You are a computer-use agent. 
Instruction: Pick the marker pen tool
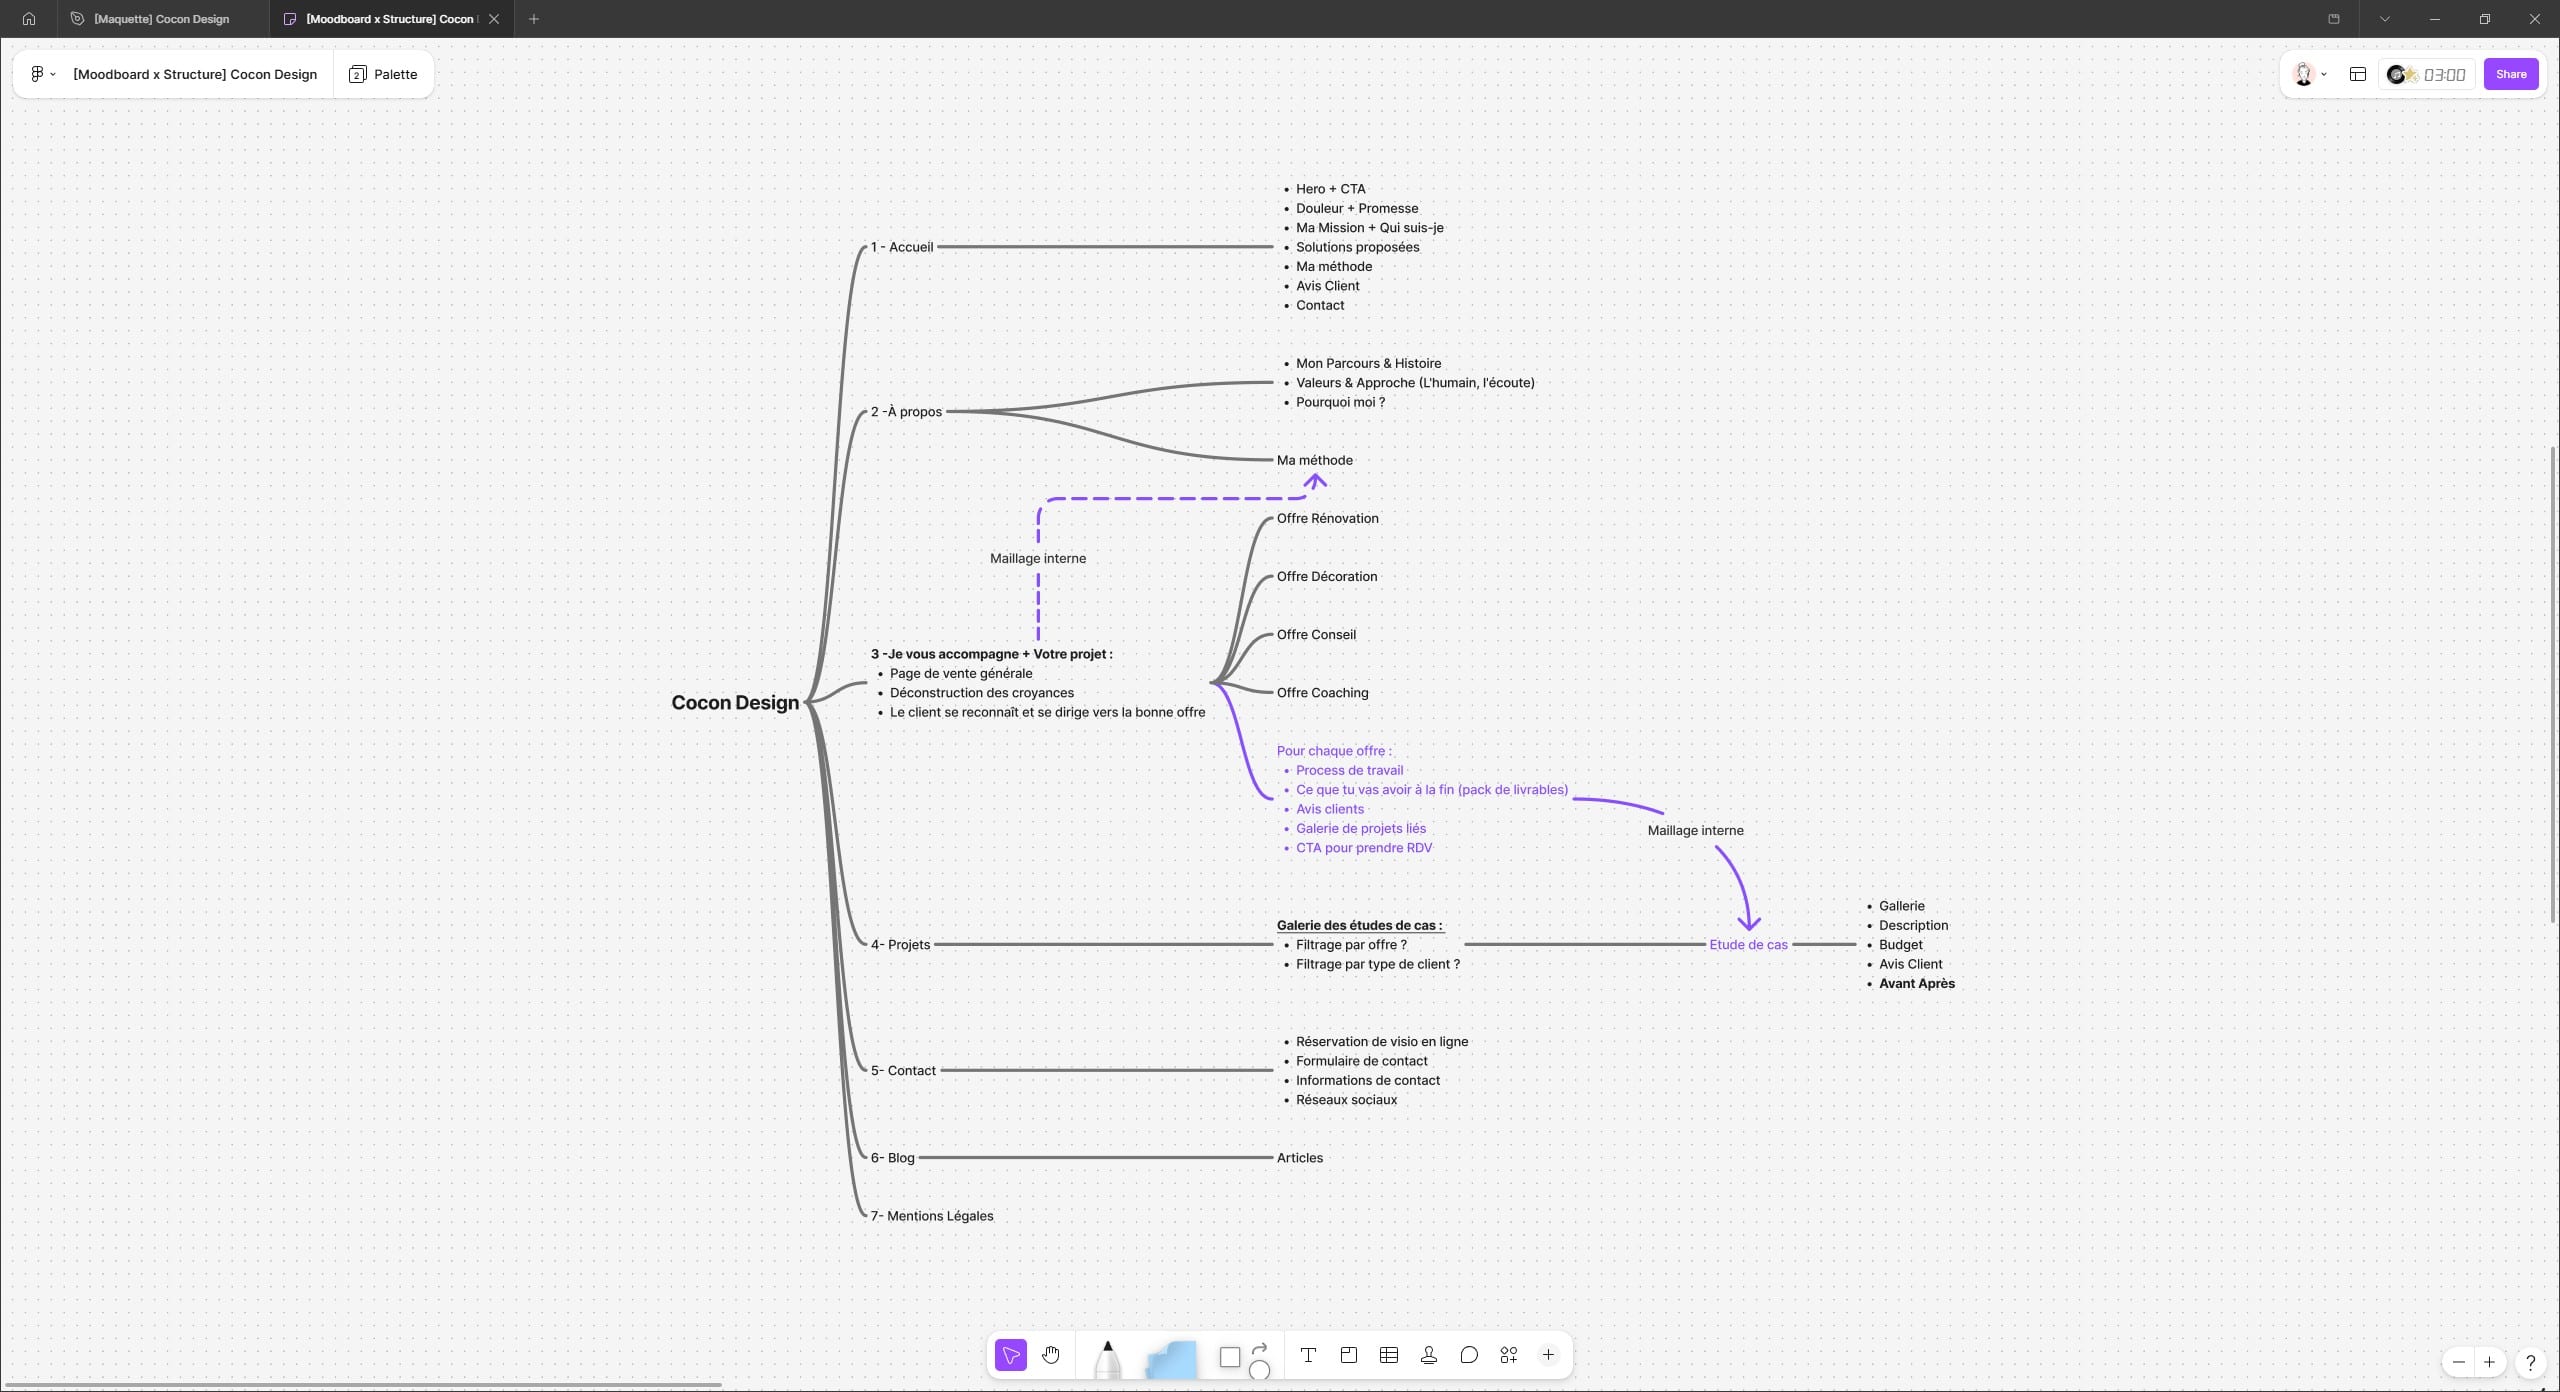(1107, 1359)
